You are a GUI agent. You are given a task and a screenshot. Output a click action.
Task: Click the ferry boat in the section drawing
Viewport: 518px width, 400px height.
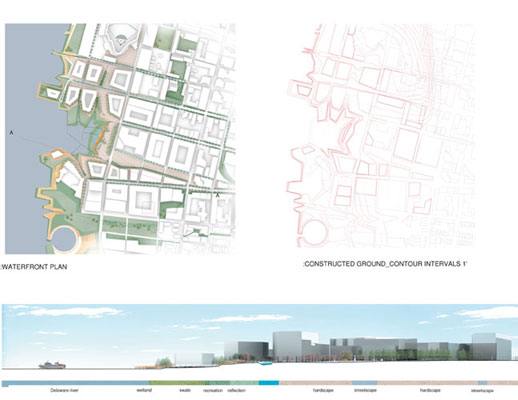tap(52, 365)
